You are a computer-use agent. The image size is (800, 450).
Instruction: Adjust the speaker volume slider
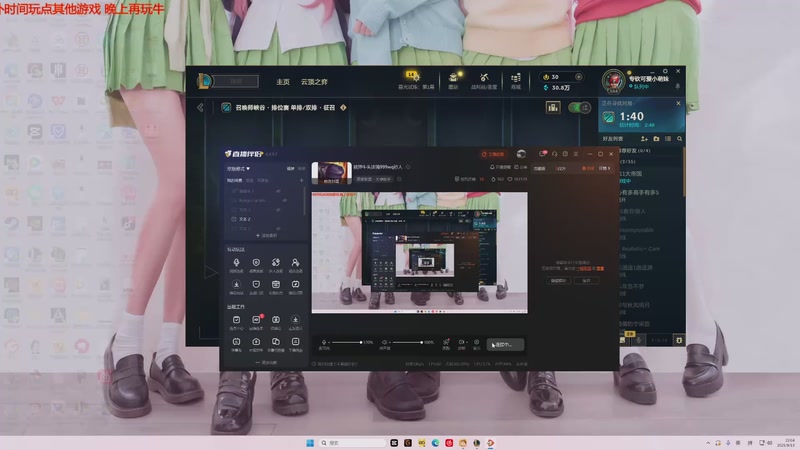coord(407,342)
